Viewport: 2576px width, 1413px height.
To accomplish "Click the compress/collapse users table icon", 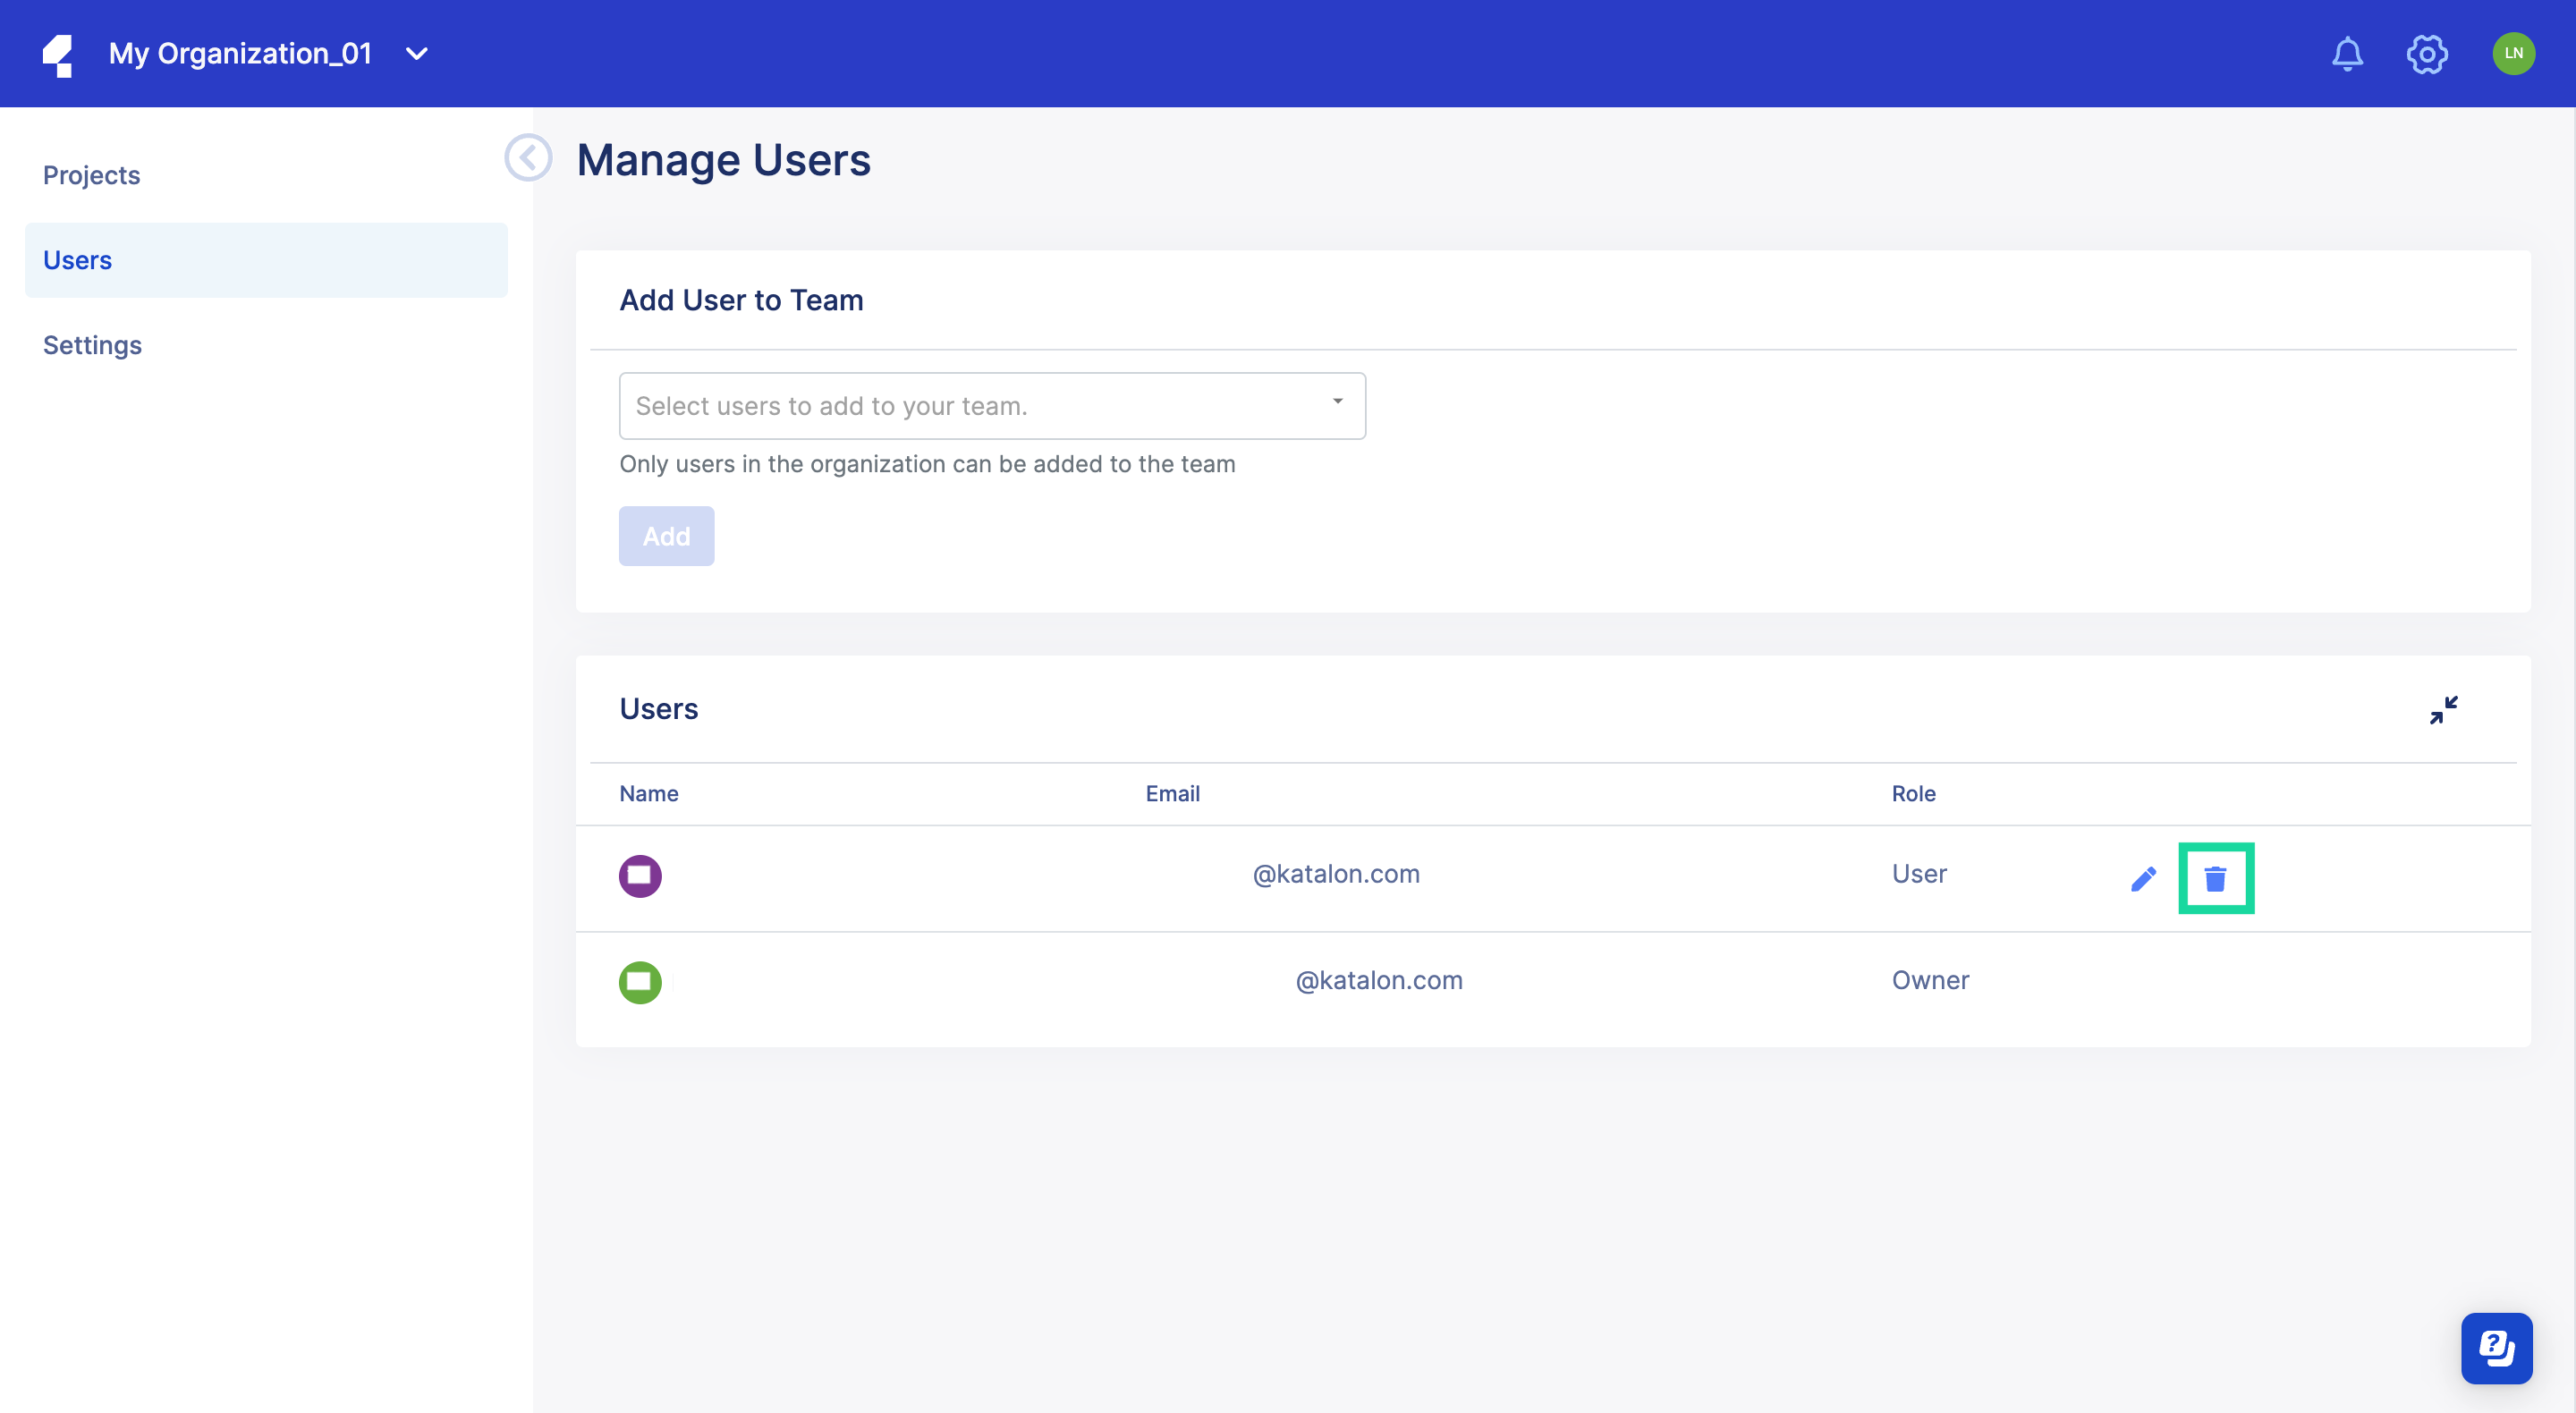I will [x=2444, y=710].
